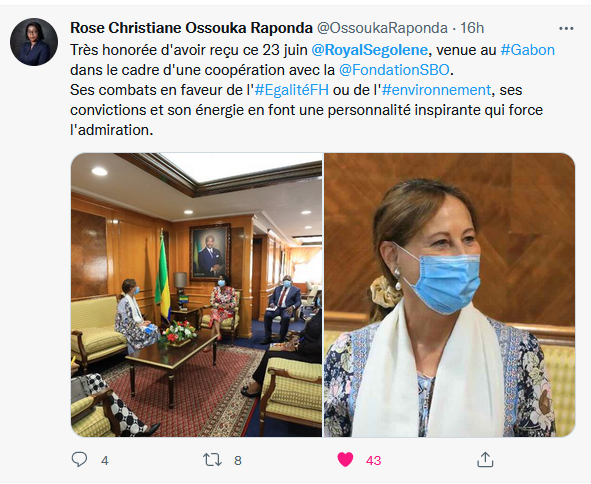Open Rose Christiane Ossouka Raponda's profile name
This screenshot has height=484, width=591.
(x=191, y=28)
